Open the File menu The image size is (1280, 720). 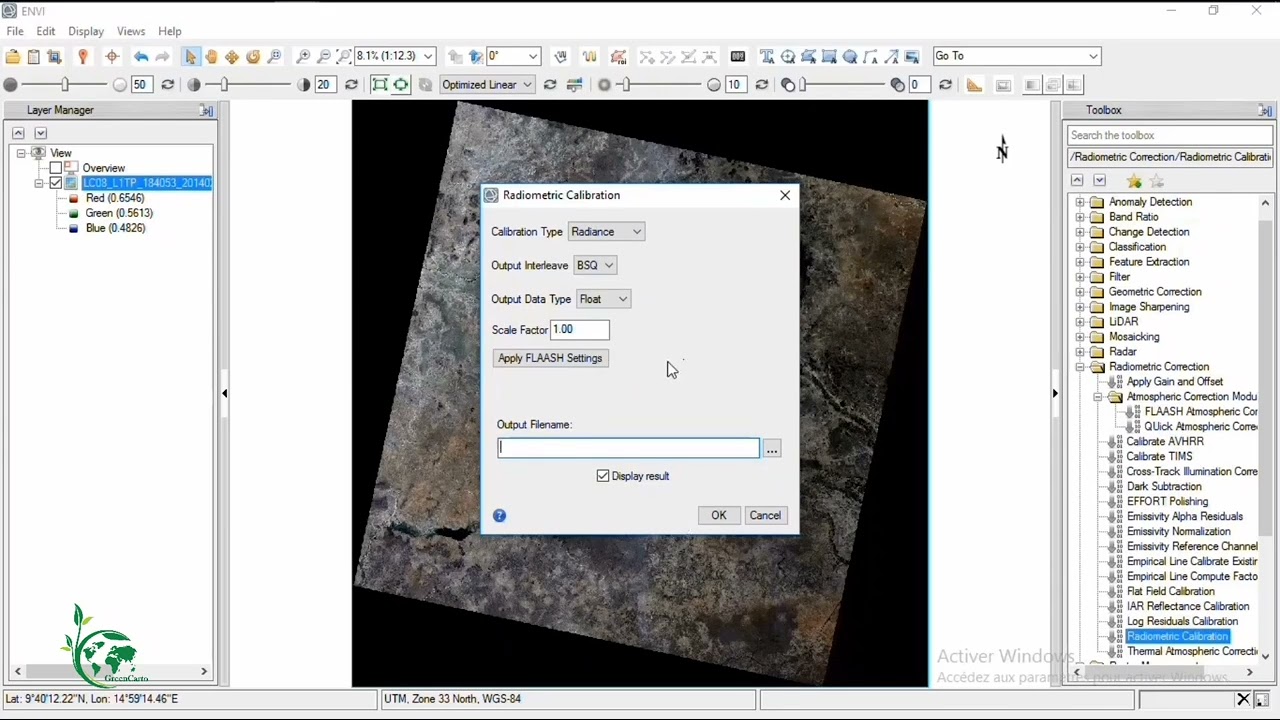click(15, 31)
